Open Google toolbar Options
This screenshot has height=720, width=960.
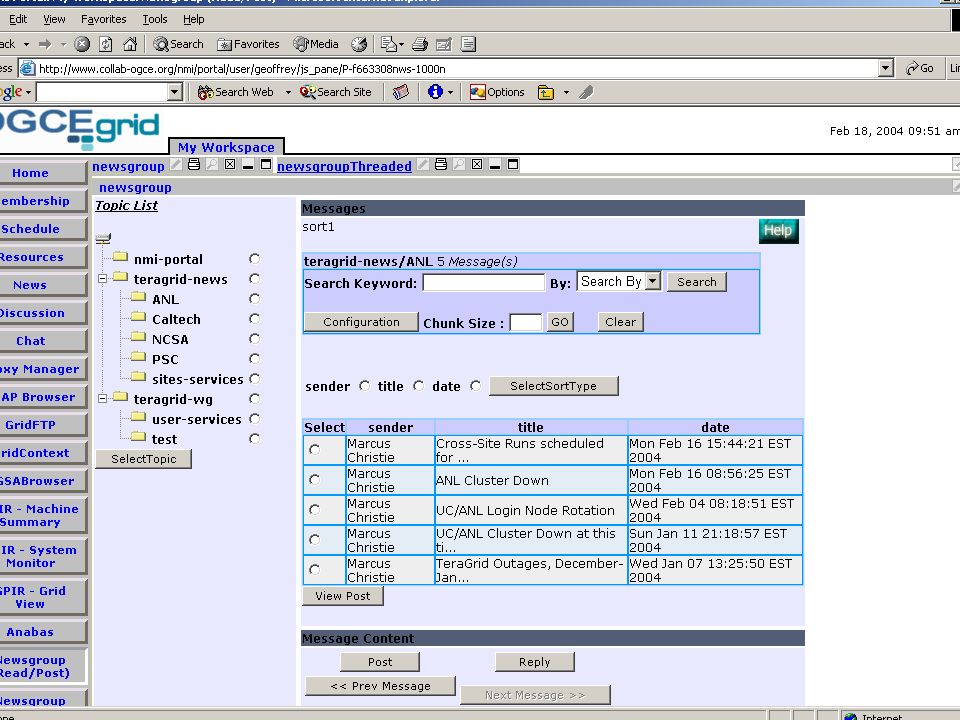click(497, 92)
